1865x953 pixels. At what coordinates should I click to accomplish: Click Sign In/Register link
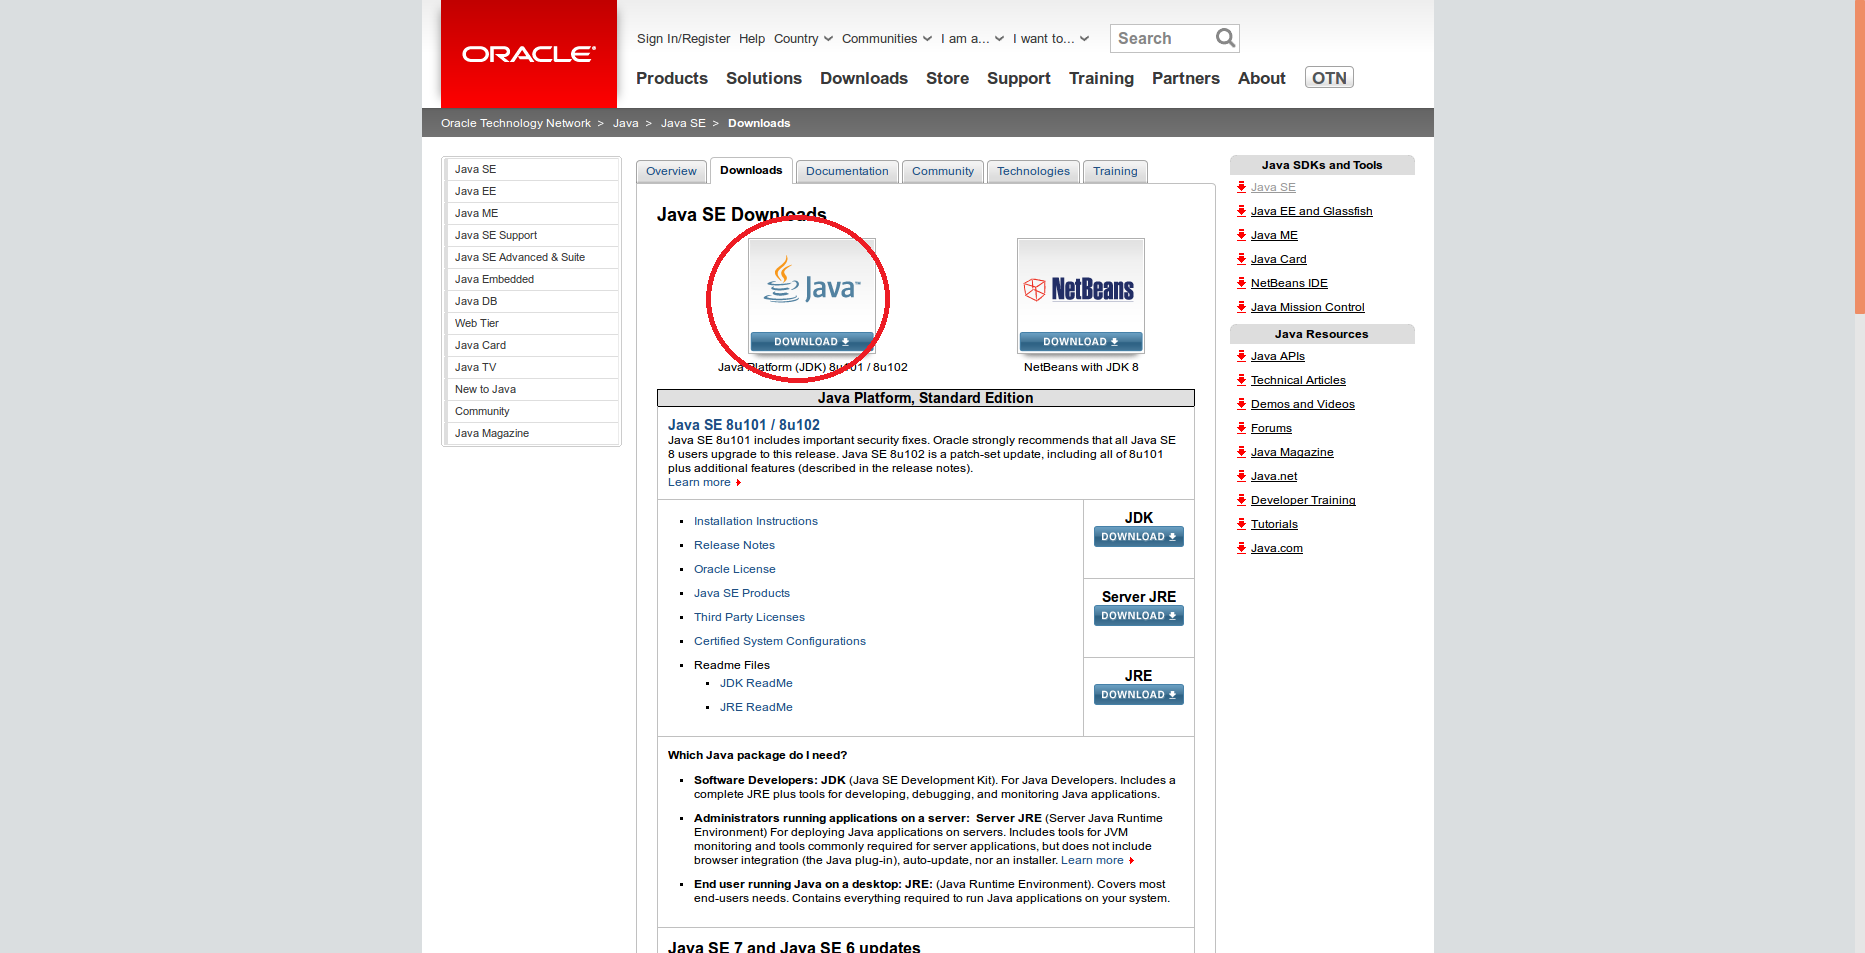coord(683,39)
